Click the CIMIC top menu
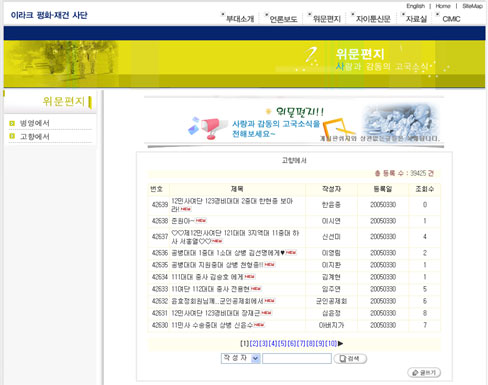488x385 pixels. (x=451, y=19)
